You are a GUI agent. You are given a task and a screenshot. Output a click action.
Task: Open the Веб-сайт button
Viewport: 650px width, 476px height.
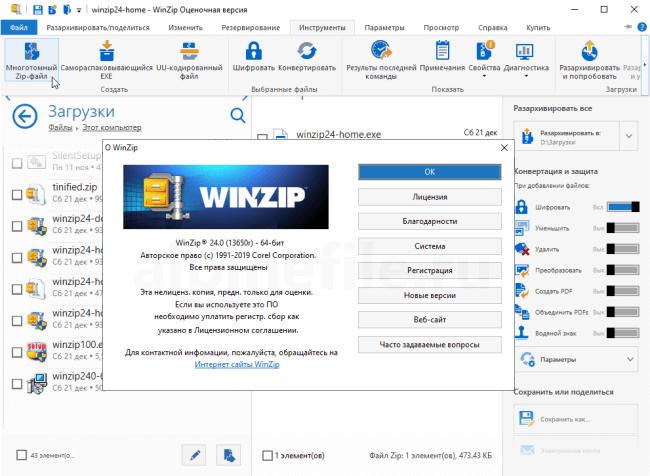tap(429, 320)
